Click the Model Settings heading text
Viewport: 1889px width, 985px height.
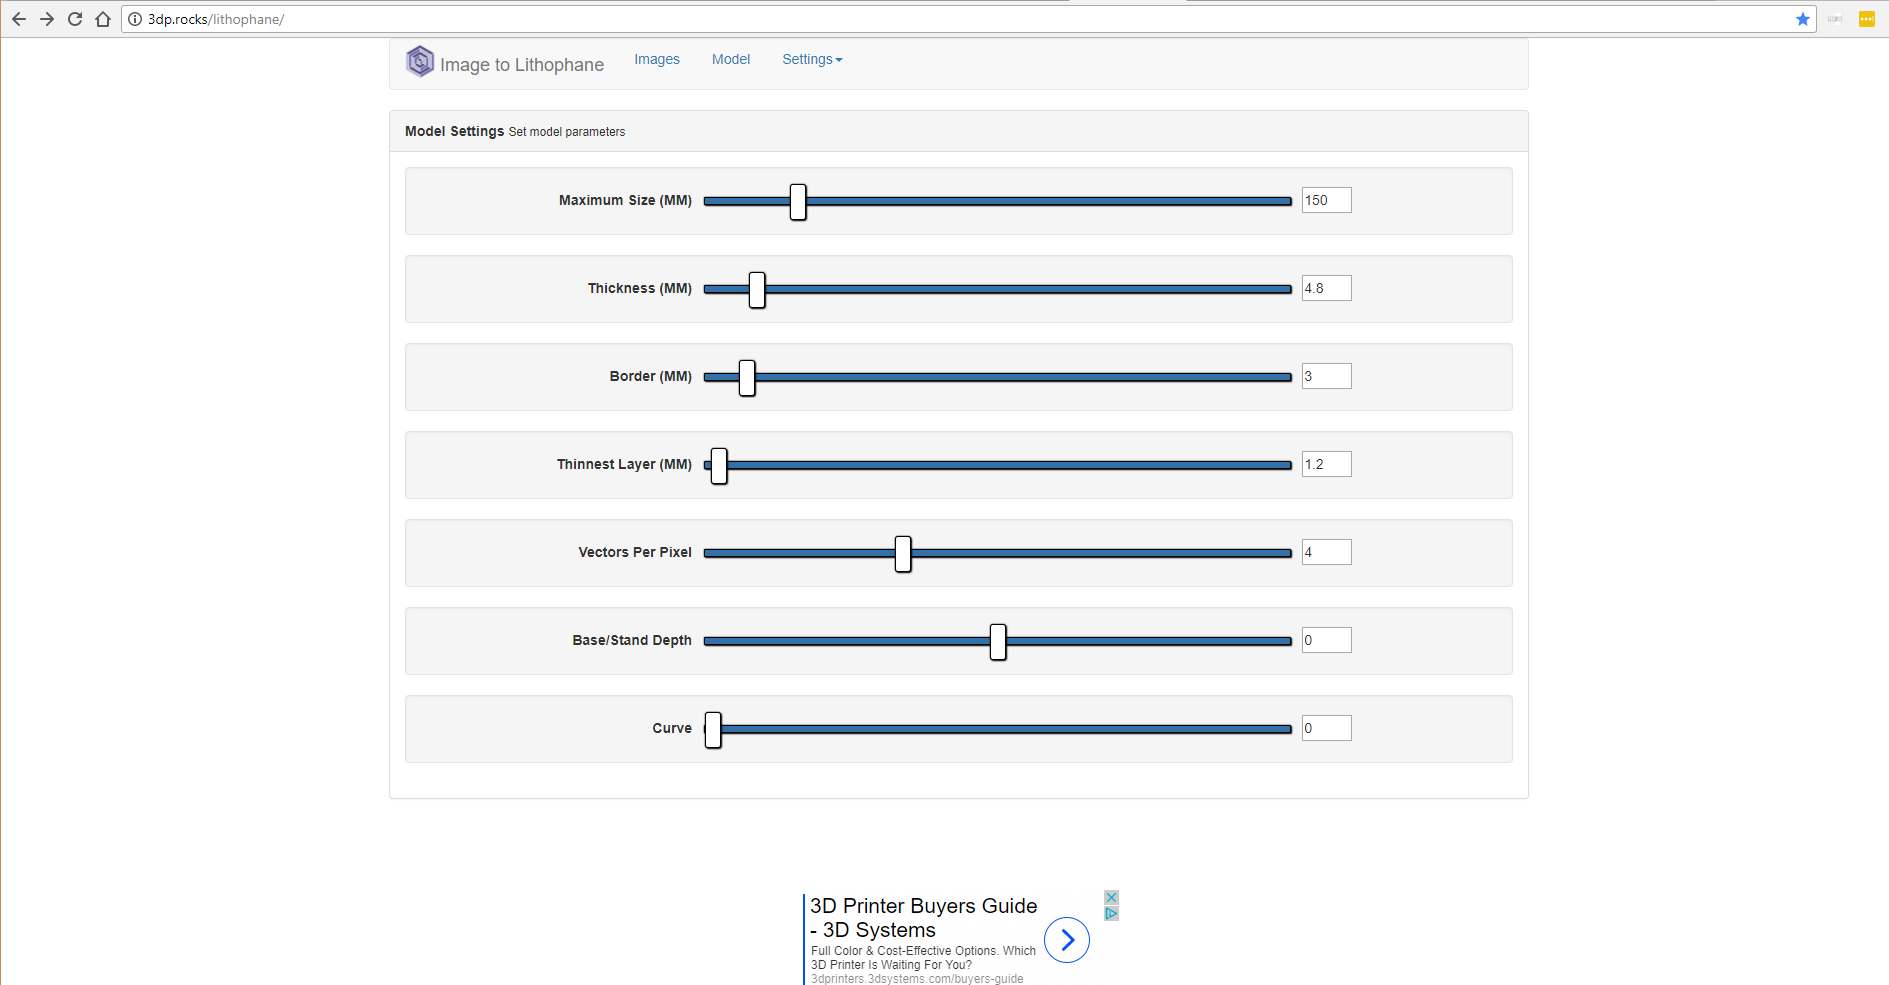click(454, 131)
